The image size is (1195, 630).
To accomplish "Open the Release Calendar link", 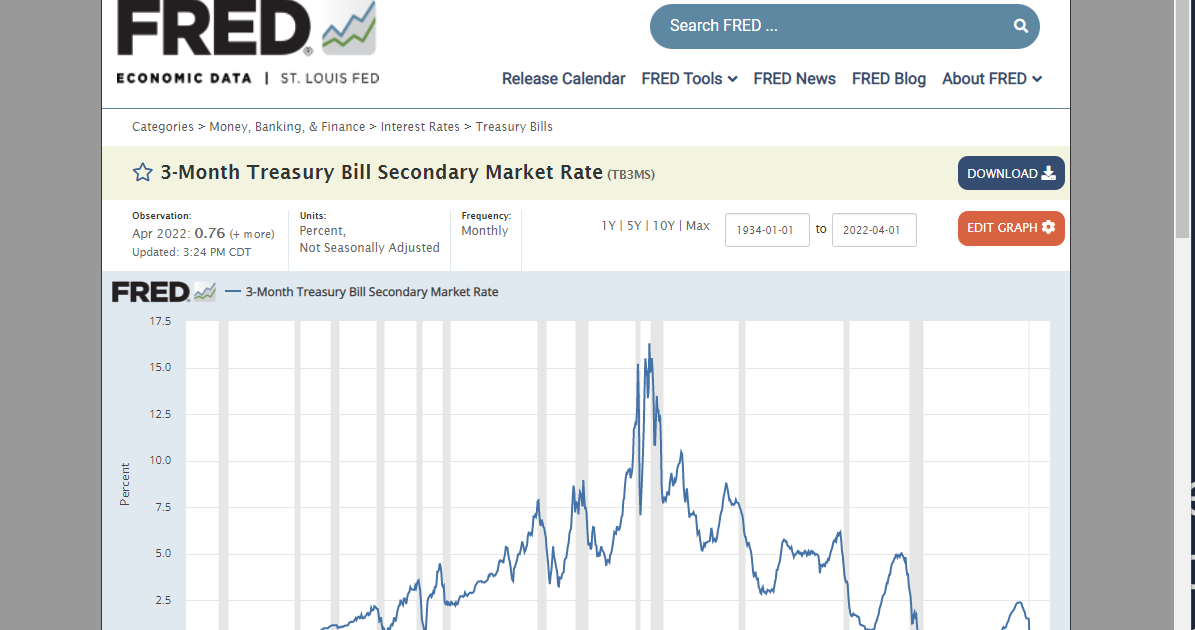I will point(563,78).
